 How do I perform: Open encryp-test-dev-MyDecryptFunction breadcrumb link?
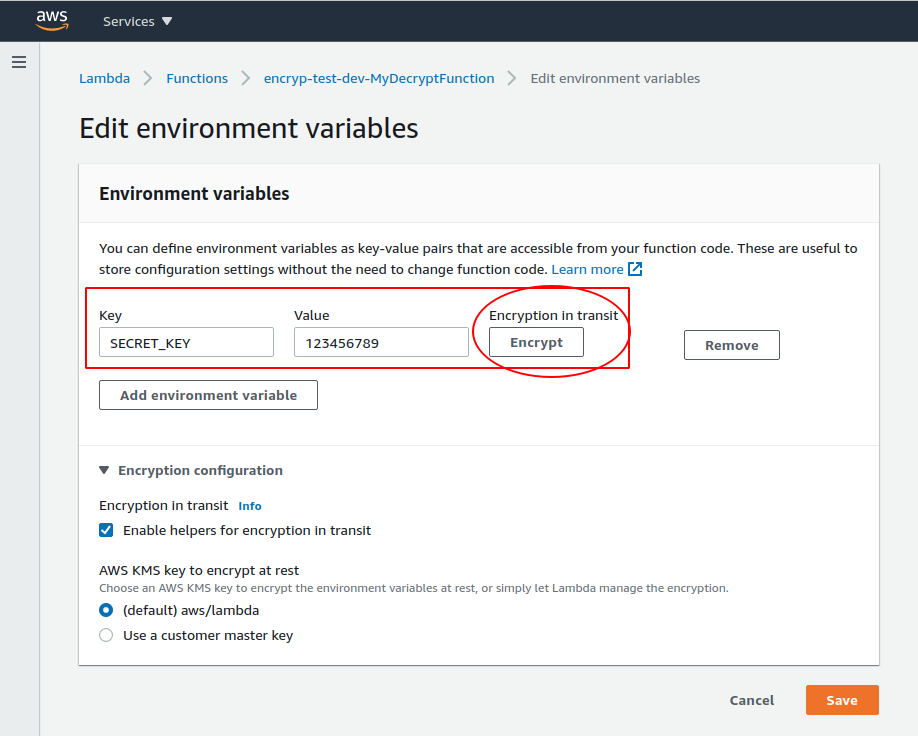click(x=379, y=78)
